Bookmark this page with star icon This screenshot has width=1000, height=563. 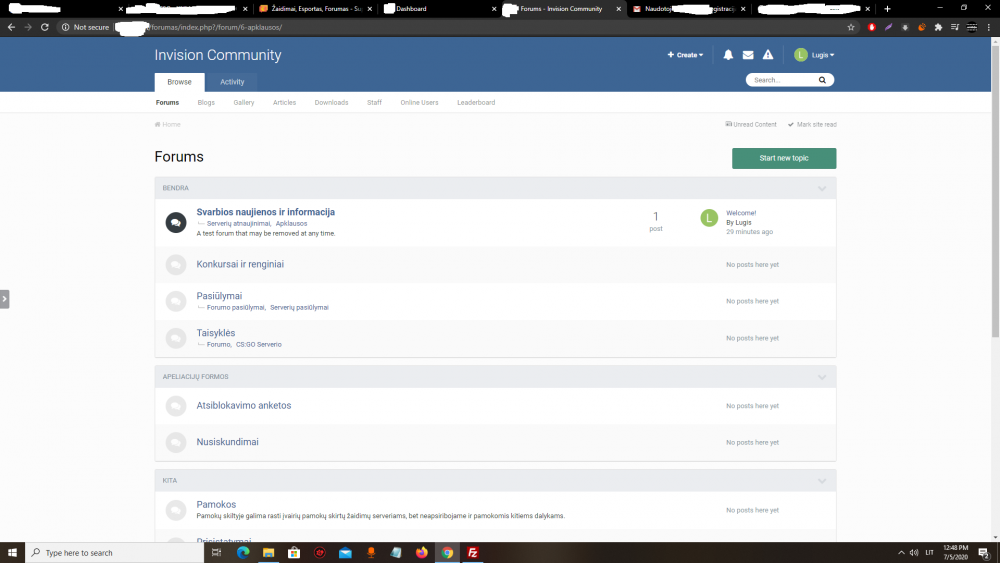(851, 27)
